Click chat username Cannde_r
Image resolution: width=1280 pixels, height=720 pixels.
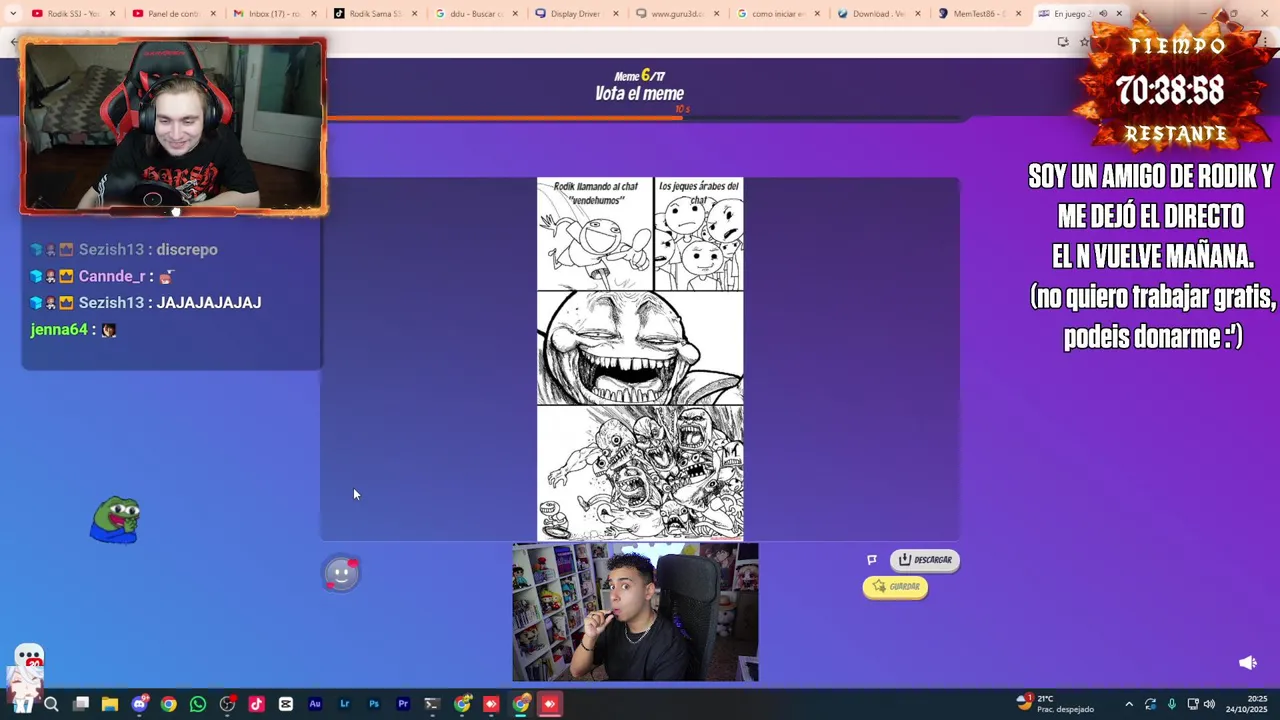112,276
